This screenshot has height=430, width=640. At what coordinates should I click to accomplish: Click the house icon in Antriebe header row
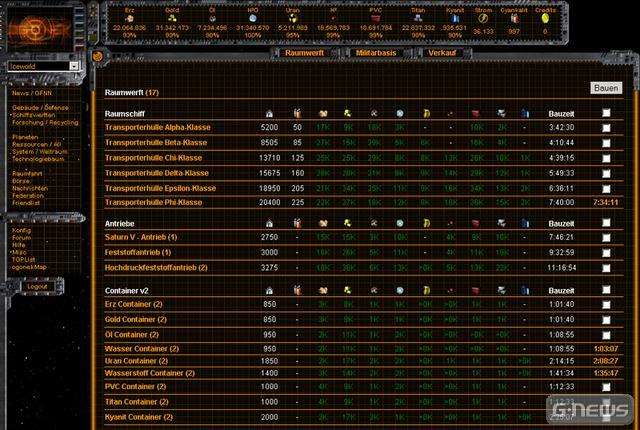pos(269,224)
